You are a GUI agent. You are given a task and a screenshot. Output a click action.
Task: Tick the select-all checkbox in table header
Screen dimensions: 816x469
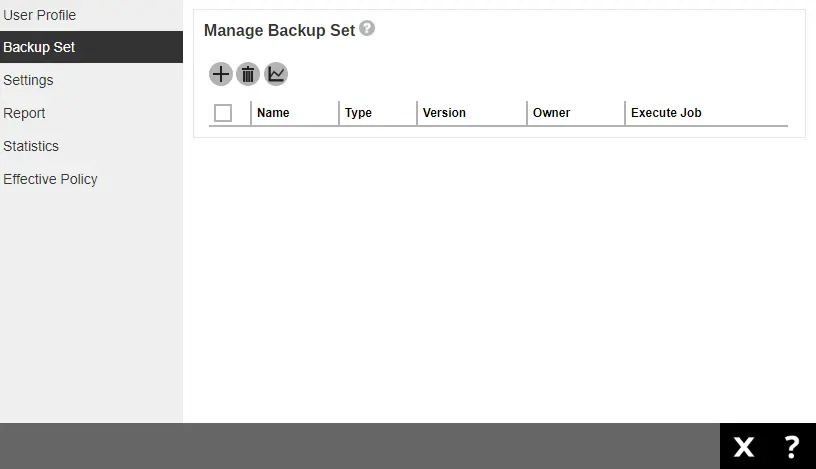coord(223,113)
